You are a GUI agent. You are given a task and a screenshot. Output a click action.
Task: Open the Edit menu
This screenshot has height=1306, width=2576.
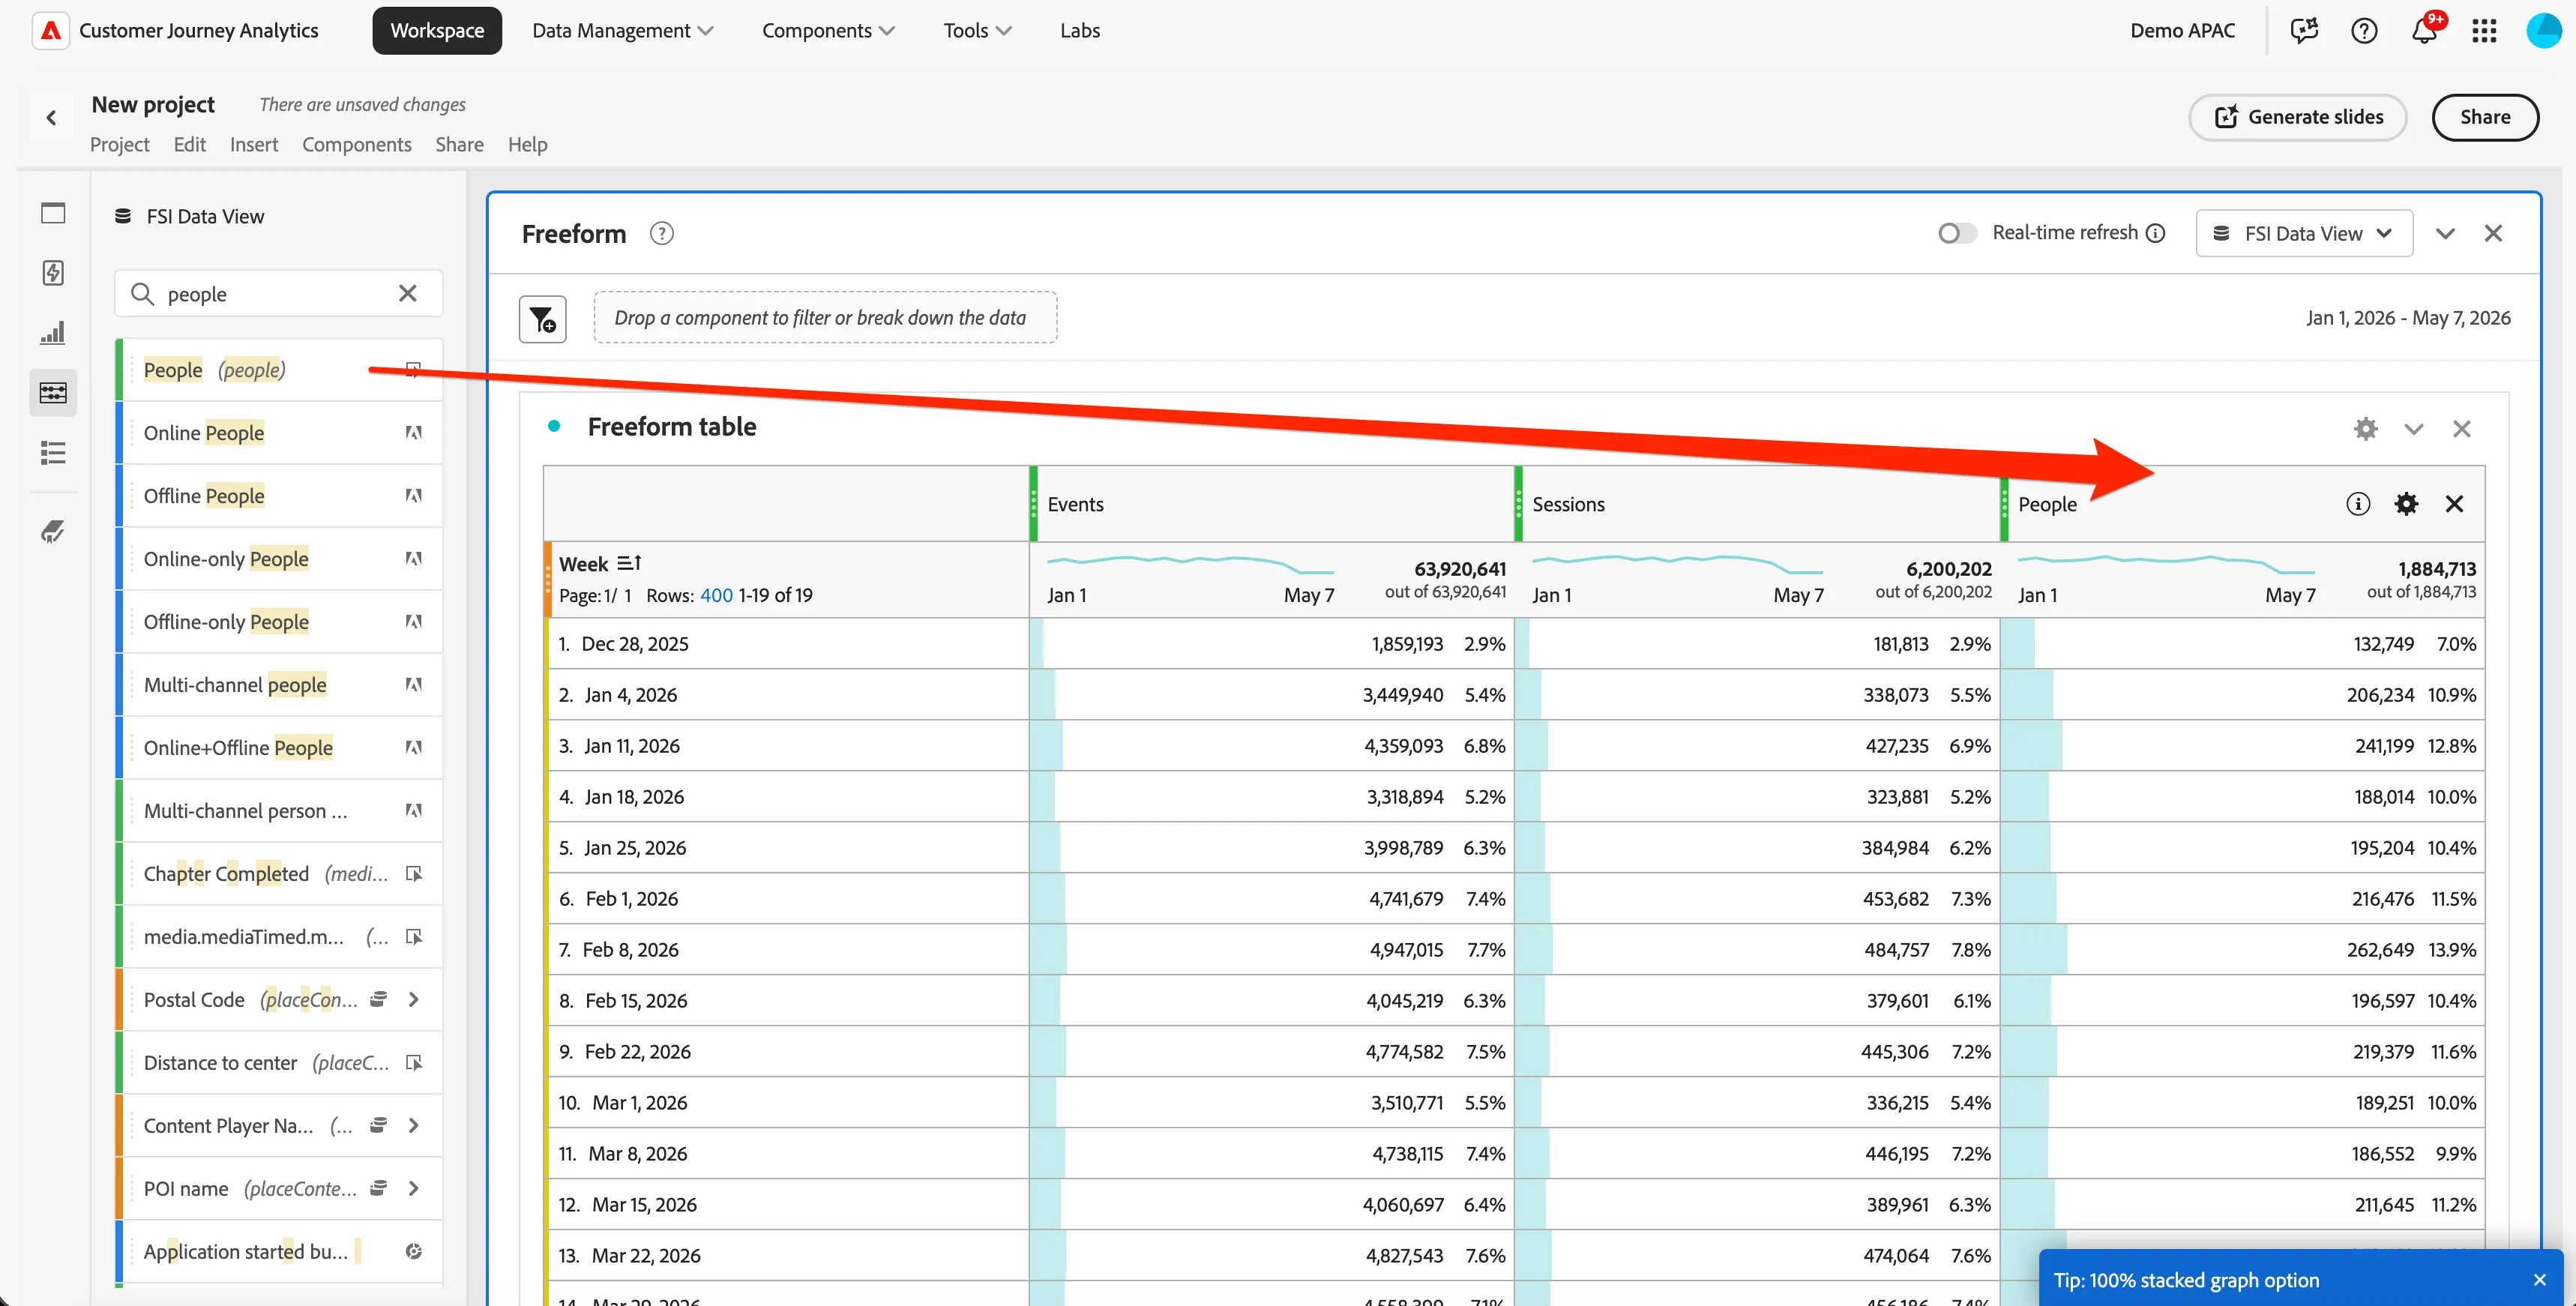click(189, 144)
